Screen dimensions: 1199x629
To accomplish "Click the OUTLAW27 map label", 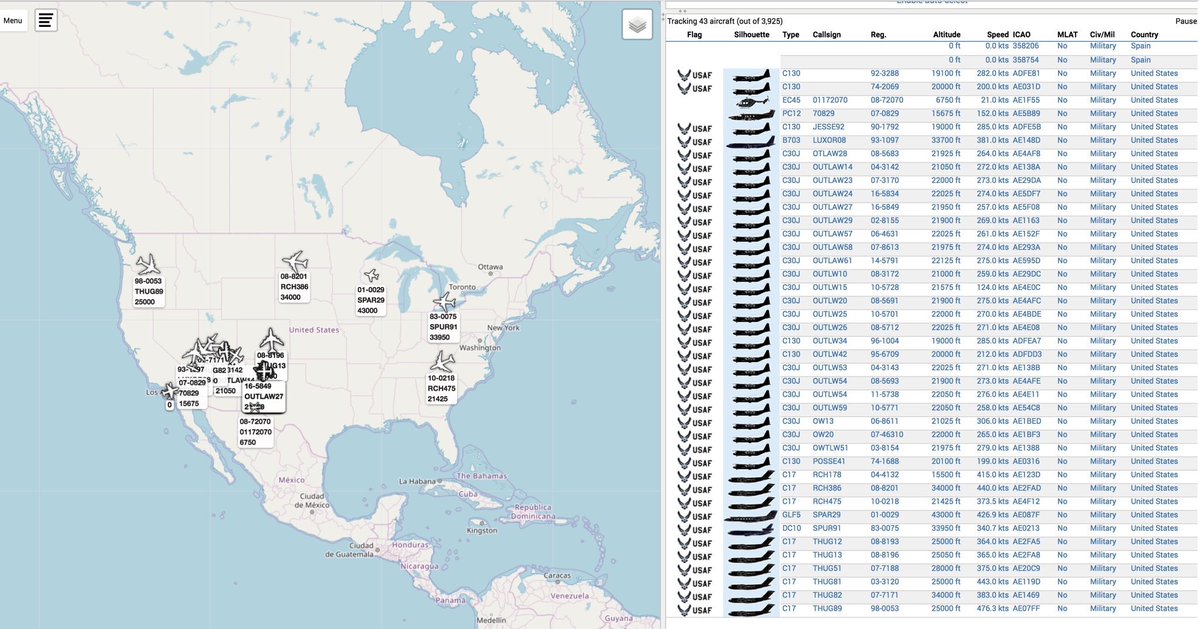I will point(264,396).
